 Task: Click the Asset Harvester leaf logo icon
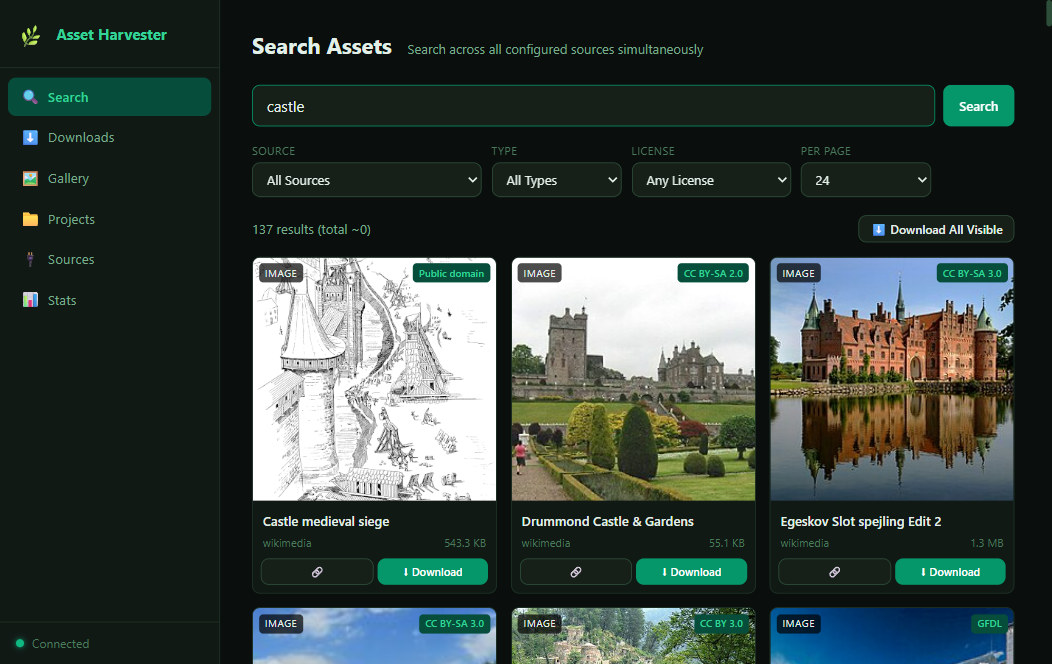click(31, 35)
